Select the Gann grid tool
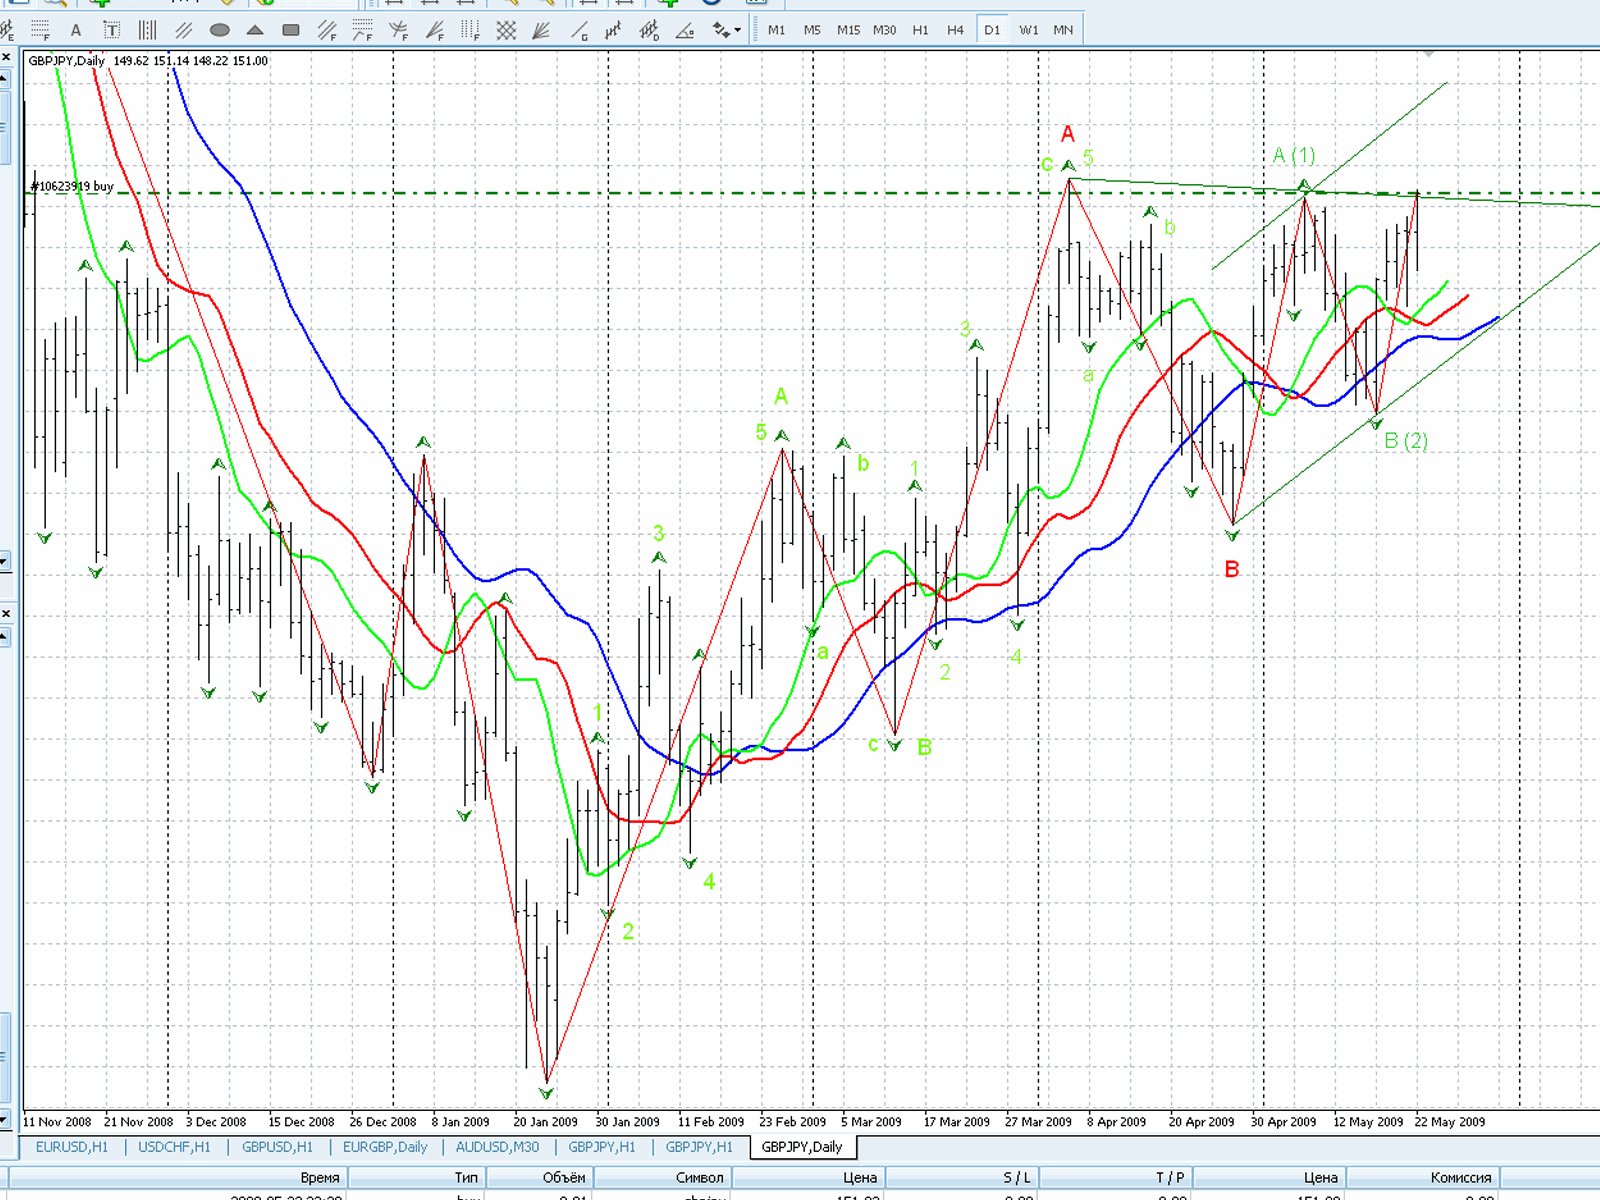The width and height of the screenshot is (1600, 1200). [x=506, y=30]
